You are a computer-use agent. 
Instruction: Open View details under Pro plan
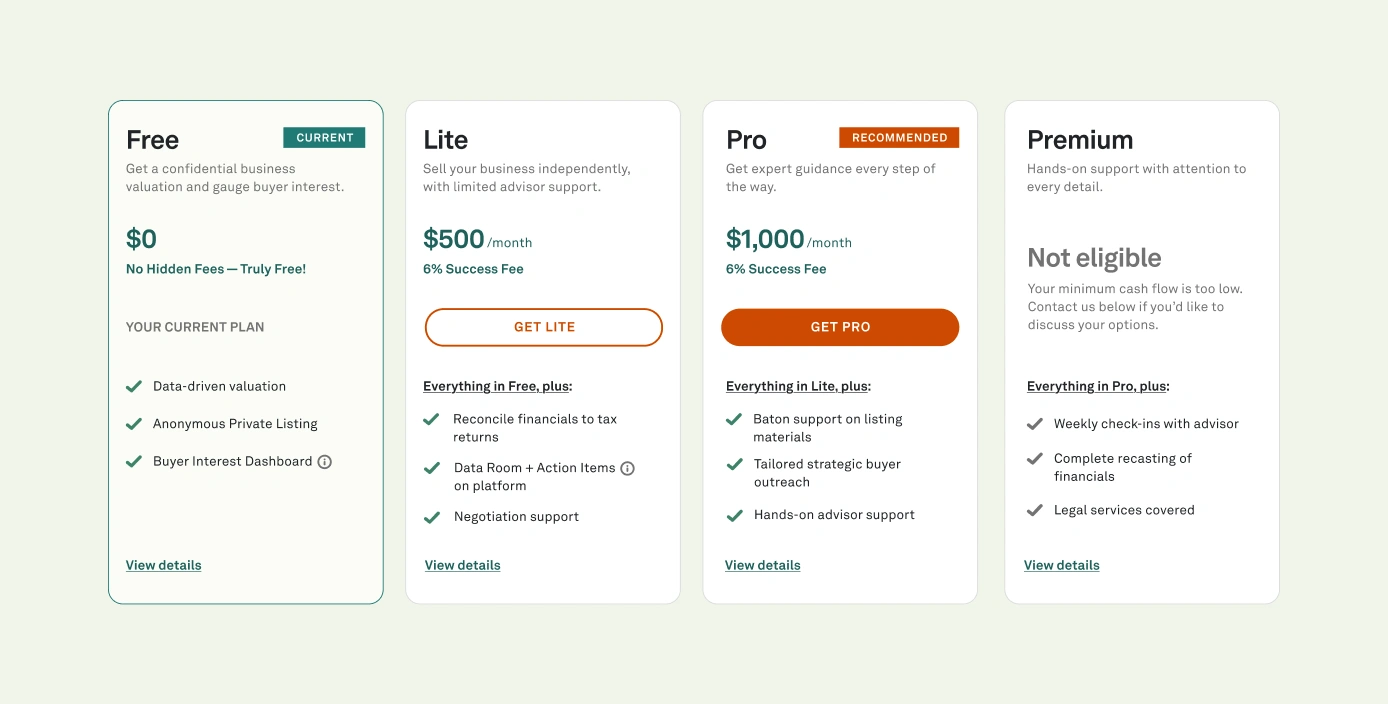763,565
